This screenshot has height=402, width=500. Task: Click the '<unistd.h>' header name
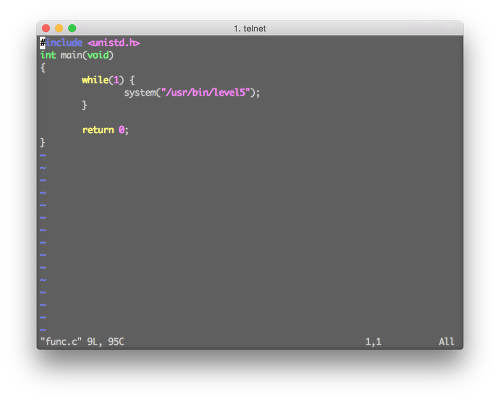tap(114, 43)
